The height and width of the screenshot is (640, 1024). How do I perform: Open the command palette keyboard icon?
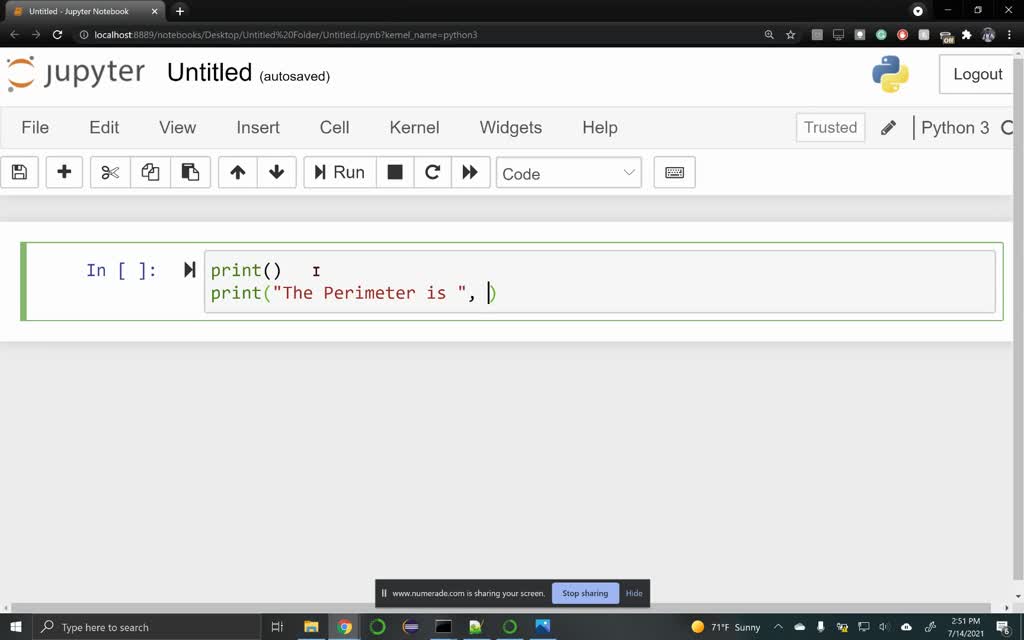pos(674,172)
